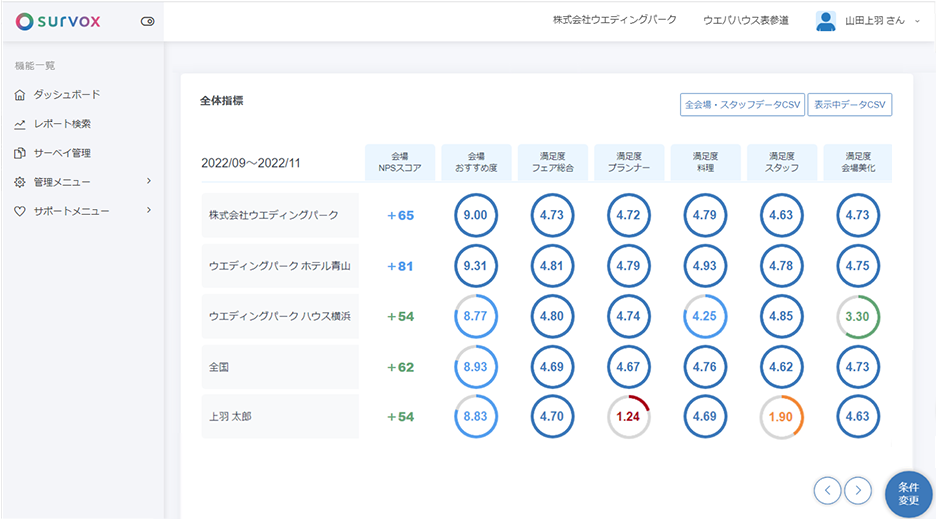Click the サーベイ管理 clipboard icon
The width and height of the screenshot is (937, 519).
click(20, 153)
